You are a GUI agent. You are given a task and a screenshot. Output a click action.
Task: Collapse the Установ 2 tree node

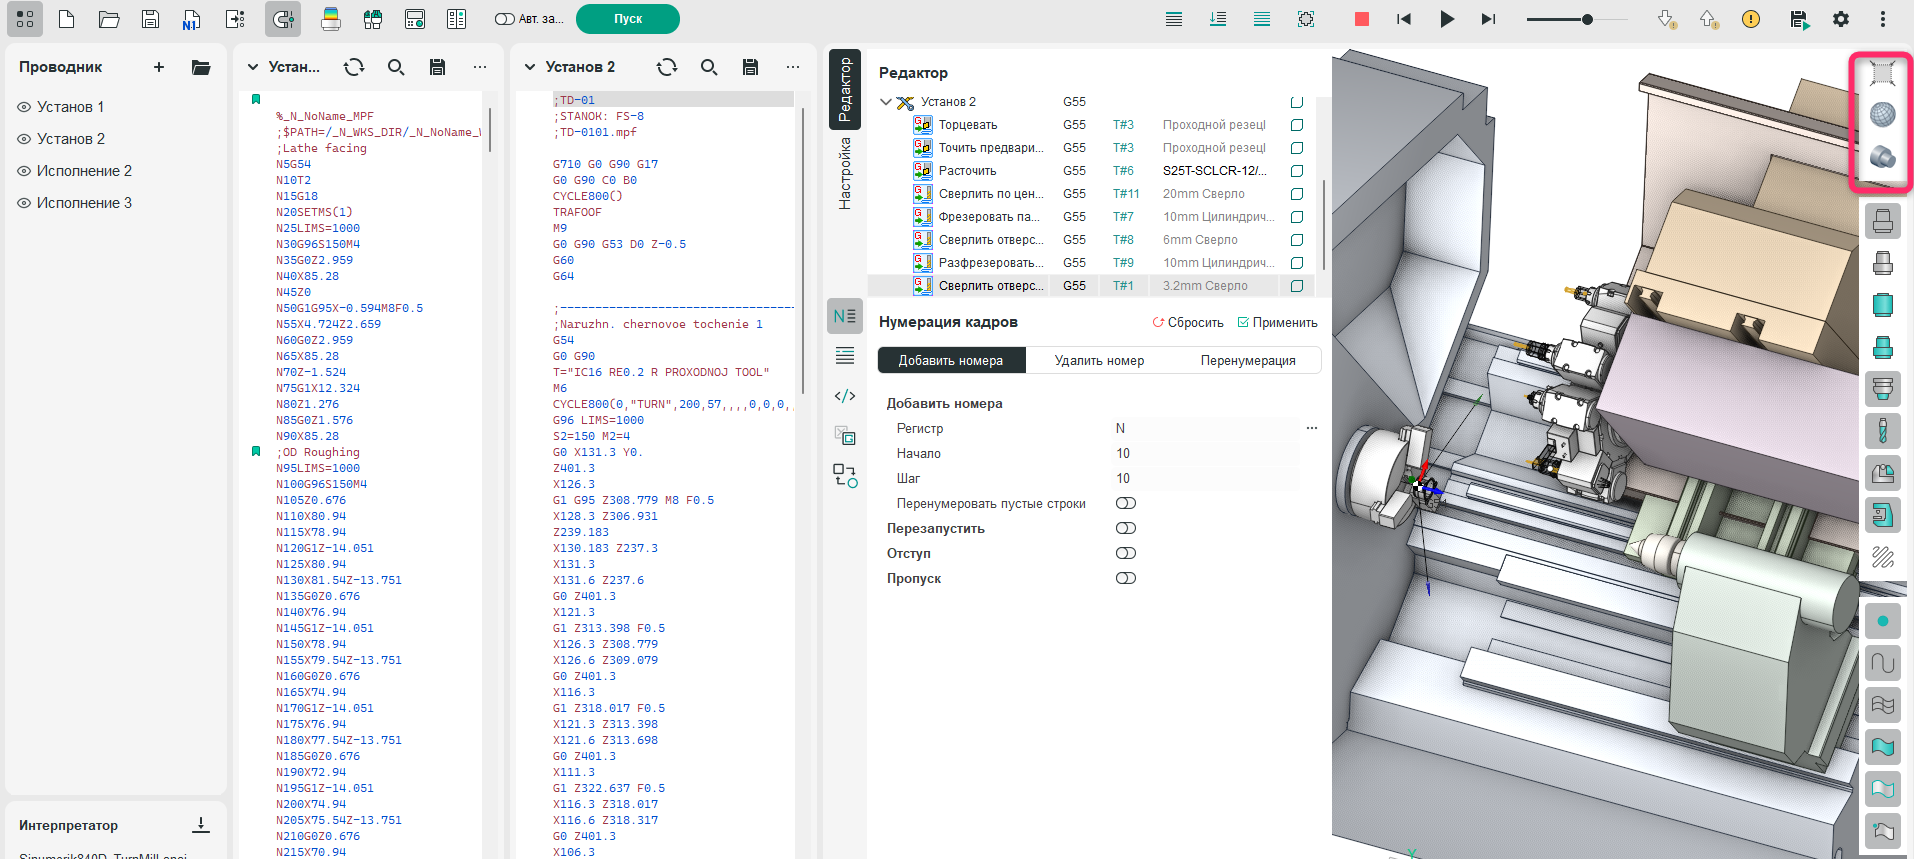pyautogui.click(x=885, y=102)
